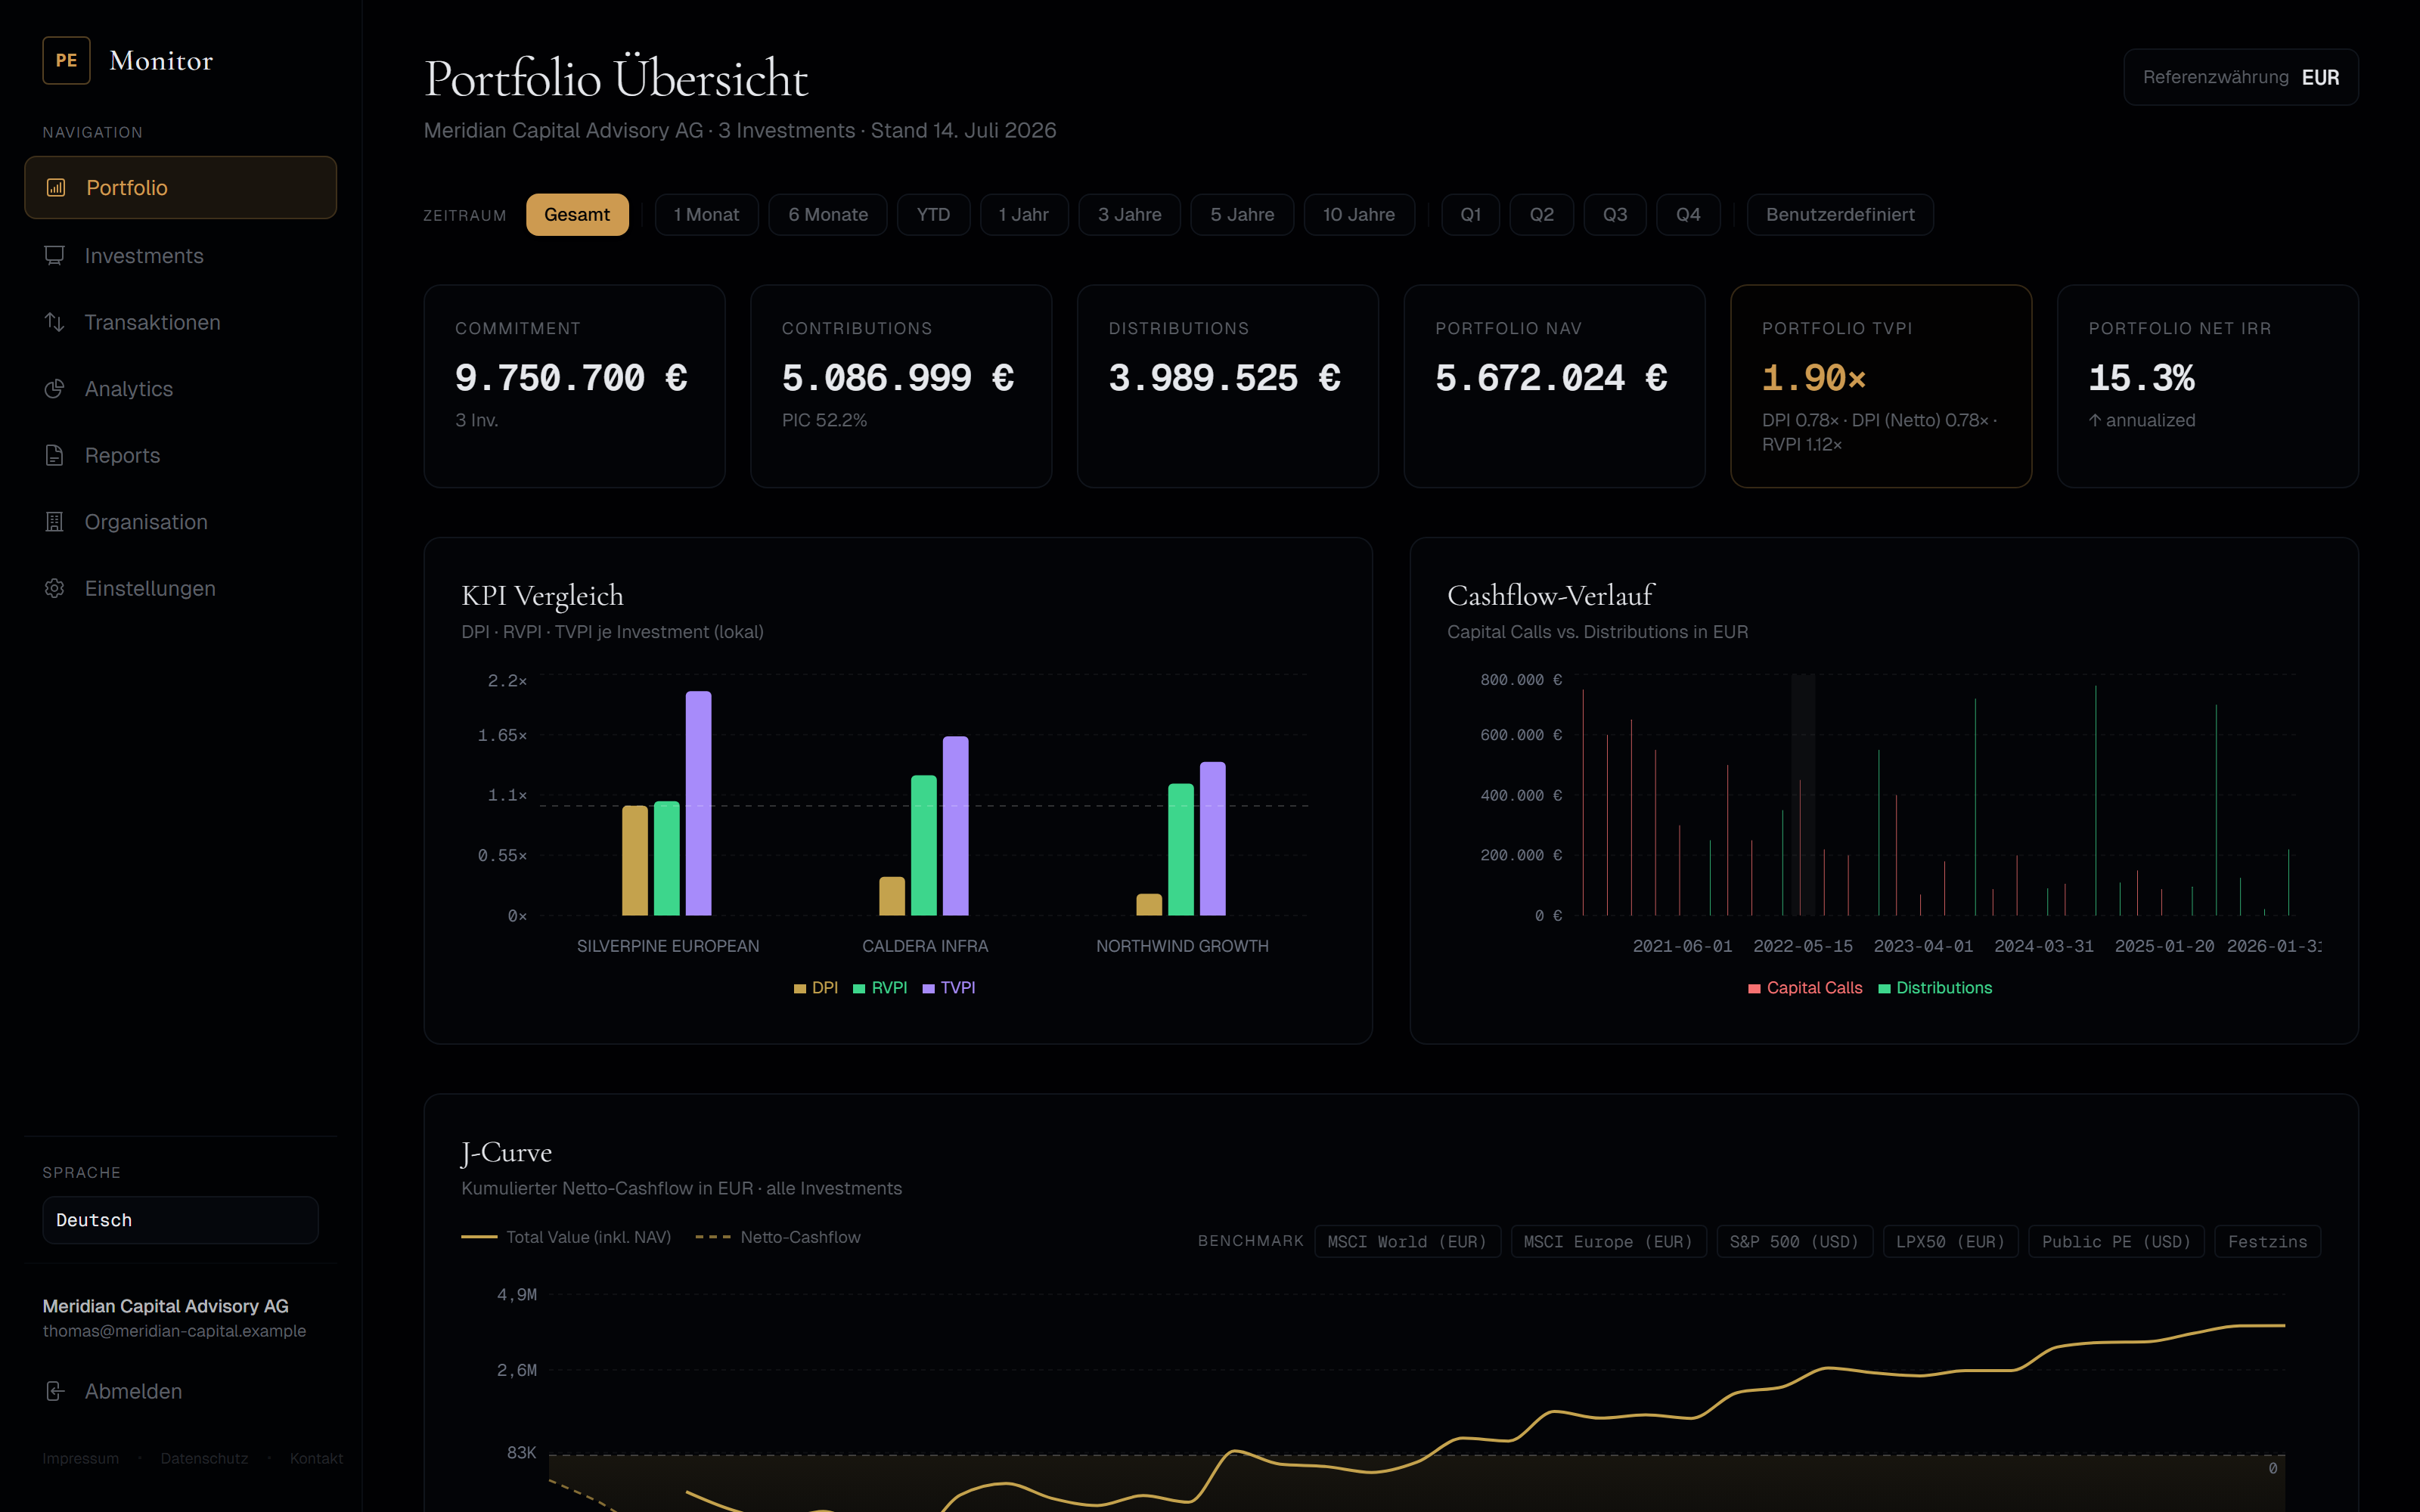The height and width of the screenshot is (1512, 2420).
Task: Navigate to Analytics
Action: (x=180, y=388)
